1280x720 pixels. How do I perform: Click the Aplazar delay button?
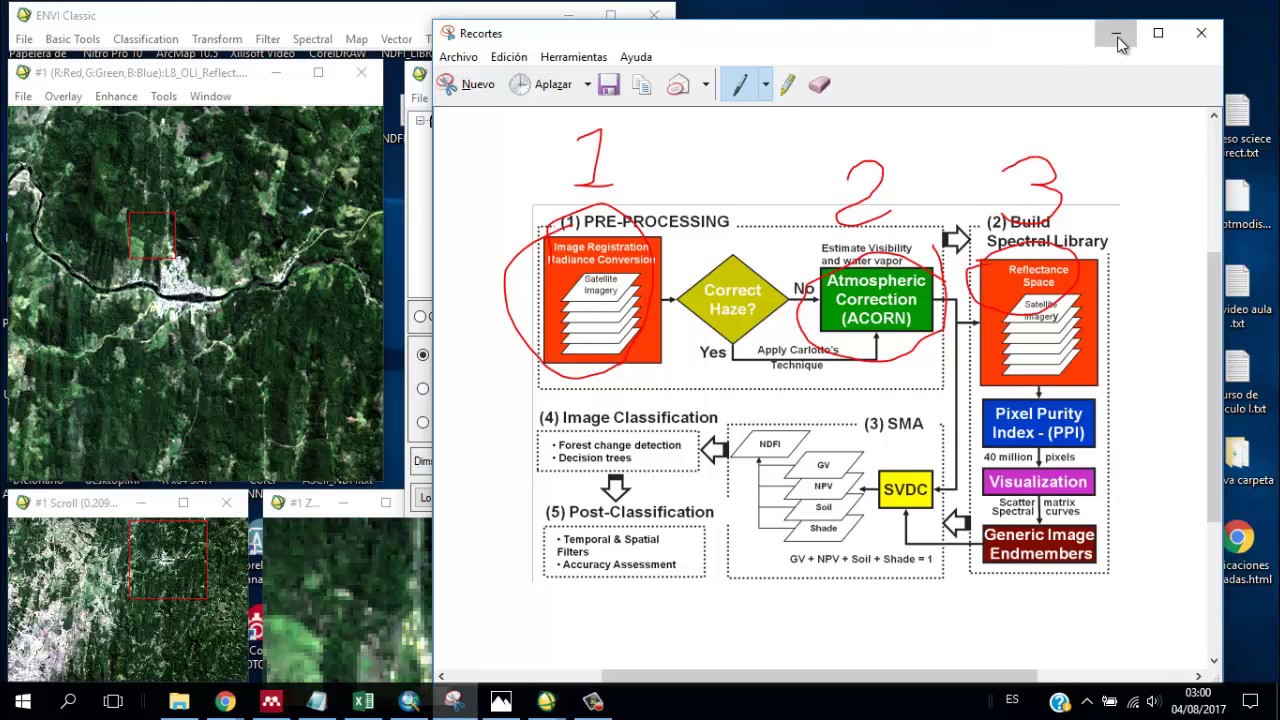[541, 85]
